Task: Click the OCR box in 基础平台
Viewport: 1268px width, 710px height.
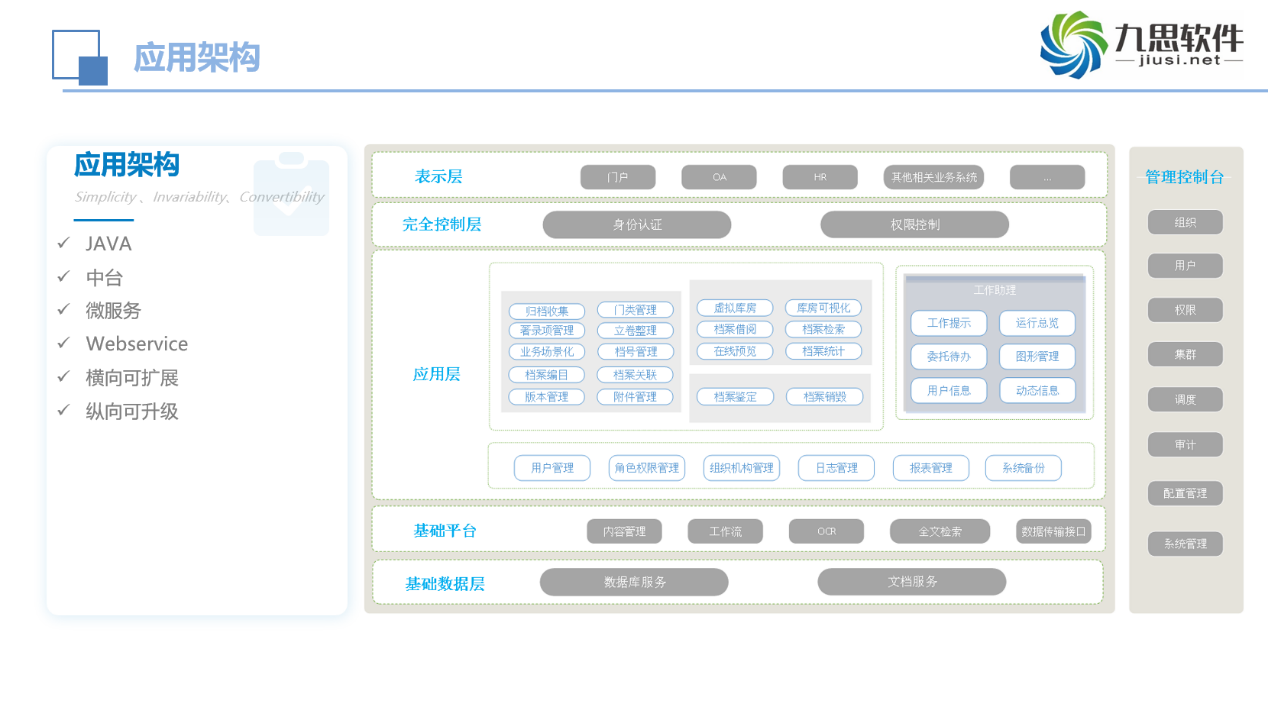Action: pos(825,531)
